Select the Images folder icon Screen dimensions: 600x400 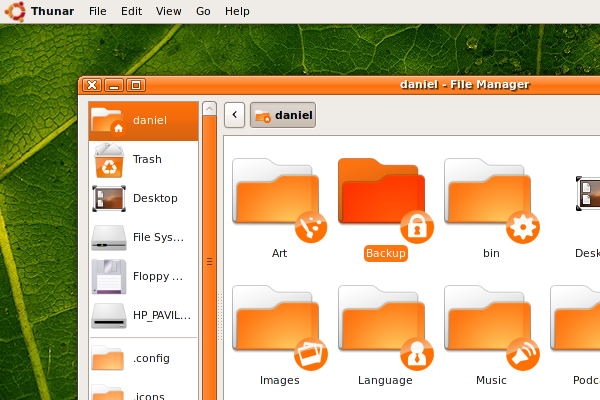tap(279, 327)
